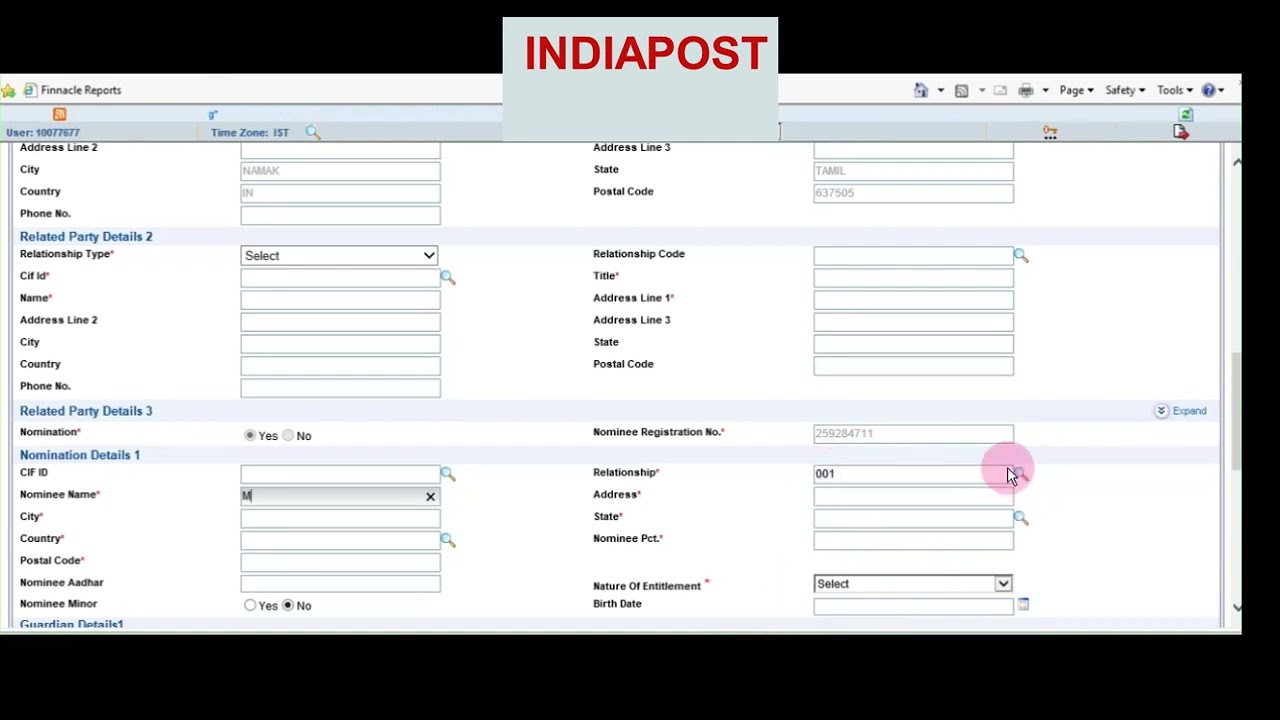Open the Page menu
1280x720 pixels.
[1076, 90]
